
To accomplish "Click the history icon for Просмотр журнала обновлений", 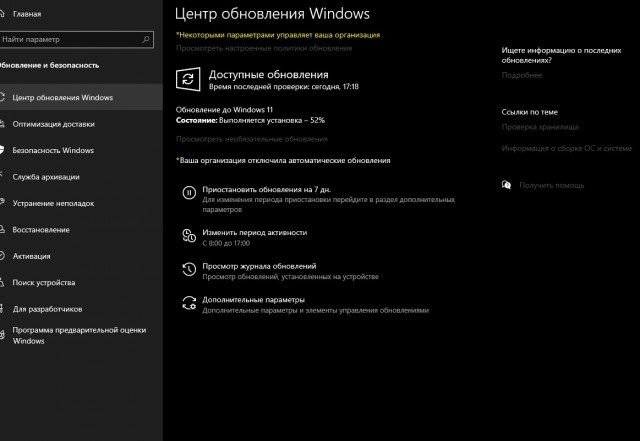I will 189,269.
